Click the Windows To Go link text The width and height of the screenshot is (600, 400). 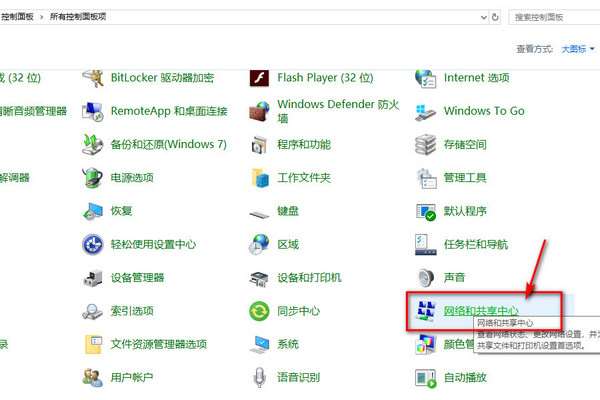(x=484, y=111)
